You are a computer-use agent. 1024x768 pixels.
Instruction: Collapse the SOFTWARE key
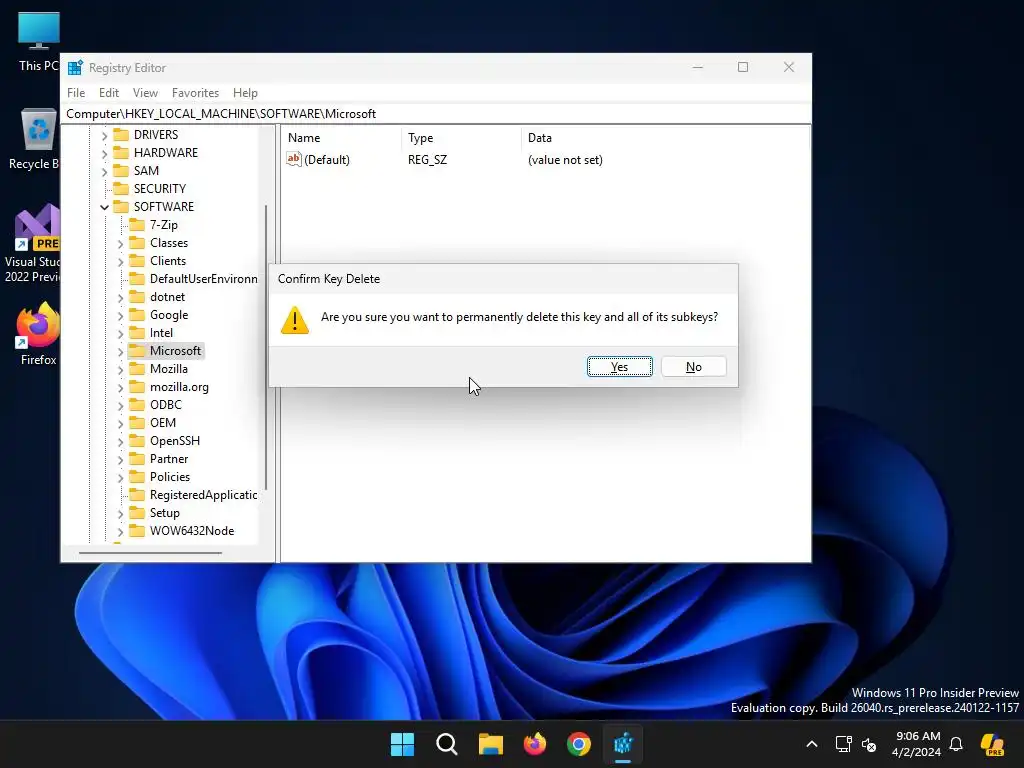(104, 207)
